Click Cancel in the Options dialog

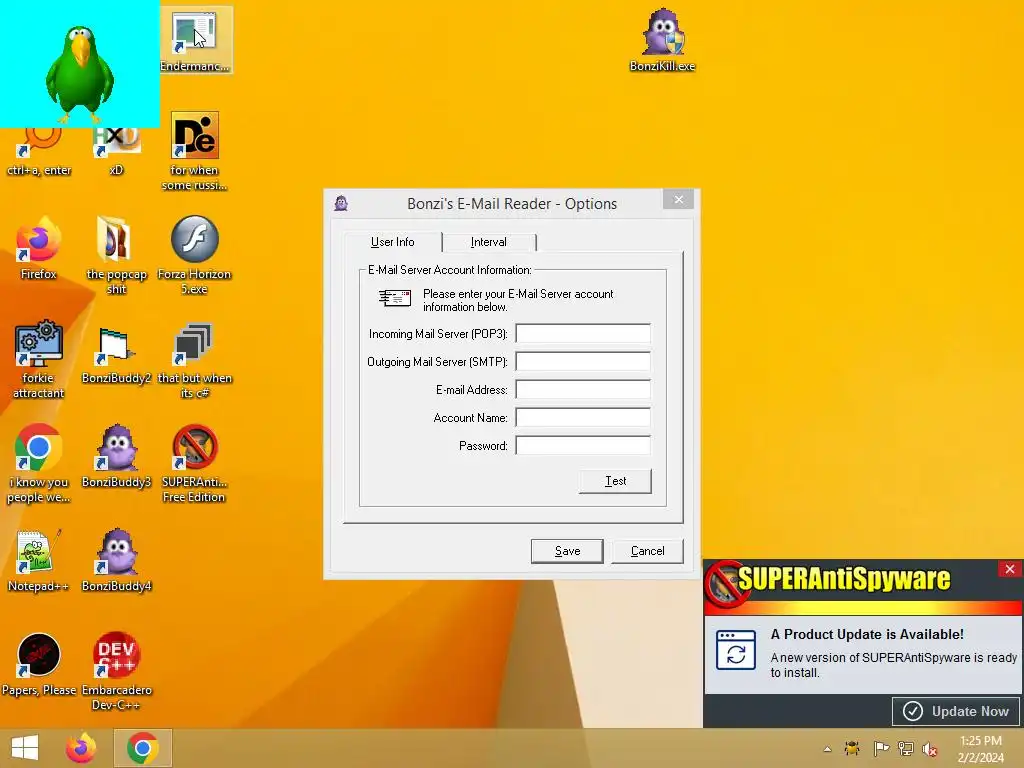pyautogui.click(x=647, y=551)
